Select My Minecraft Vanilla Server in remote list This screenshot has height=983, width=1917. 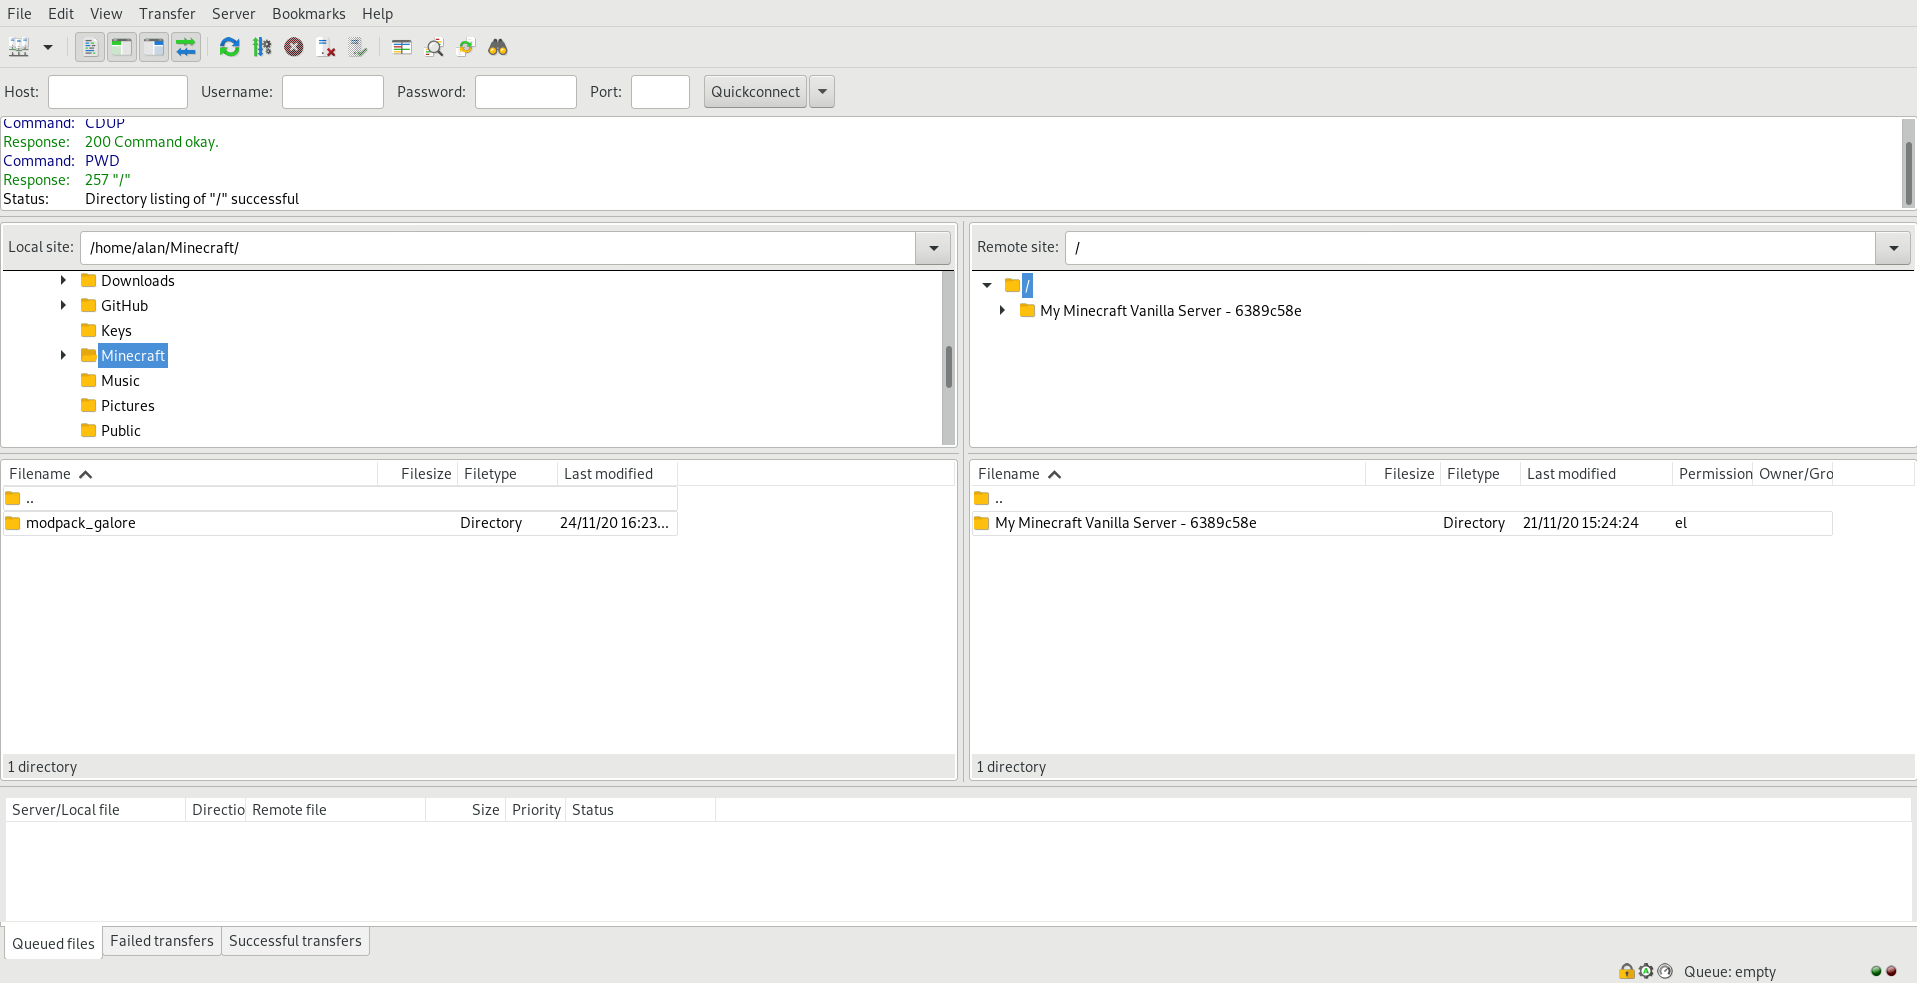tap(1401, 523)
